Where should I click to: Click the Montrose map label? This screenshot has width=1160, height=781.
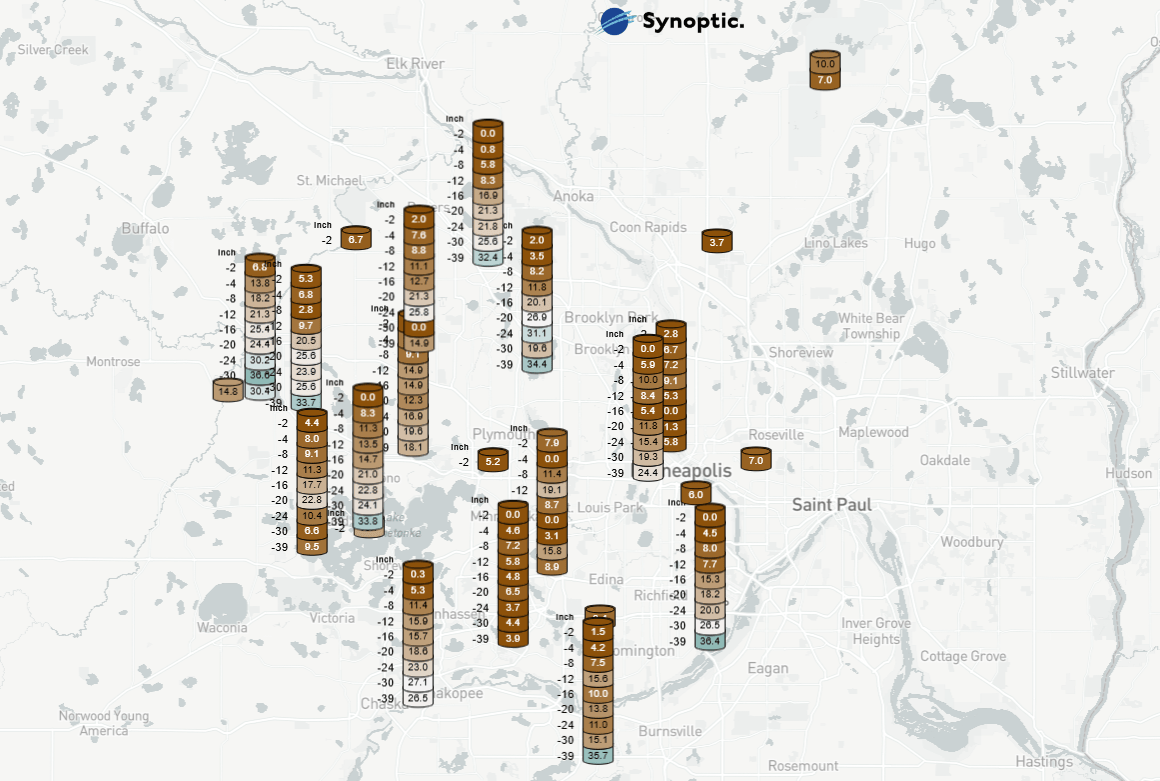113,362
